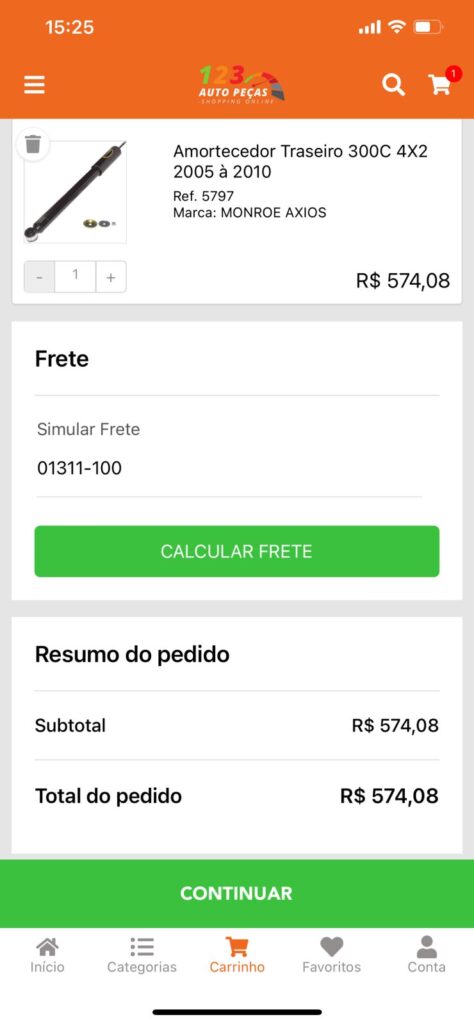Select the Carrinho tab

coord(237,955)
